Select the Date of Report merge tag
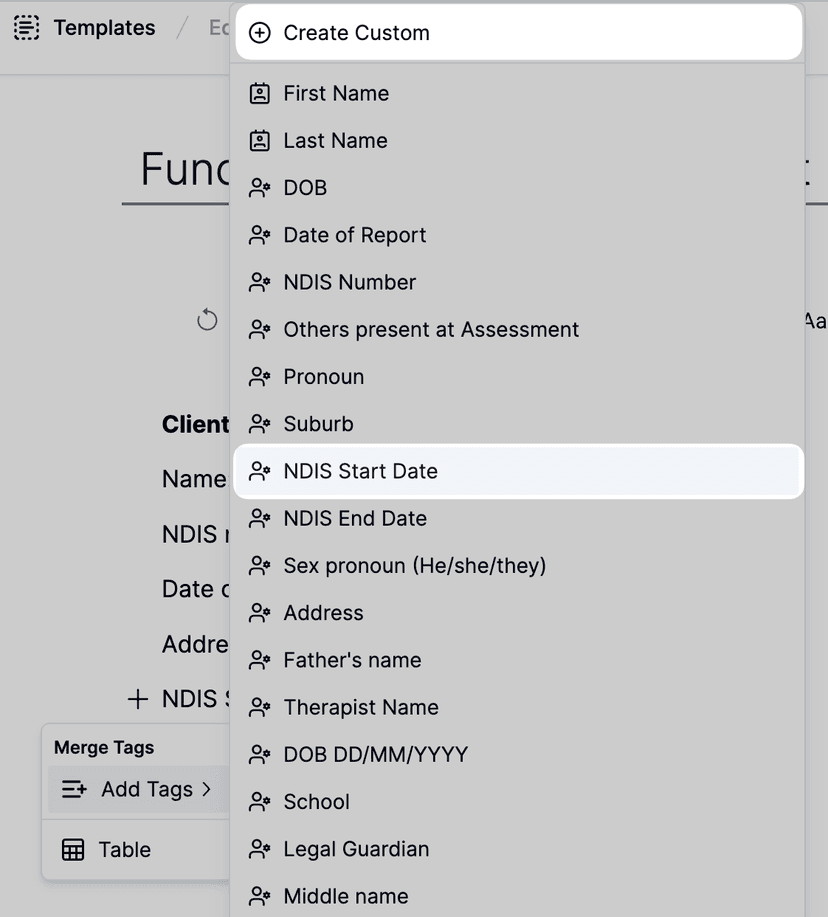Image resolution: width=828 pixels, height=917 pixels. point(355,235)
